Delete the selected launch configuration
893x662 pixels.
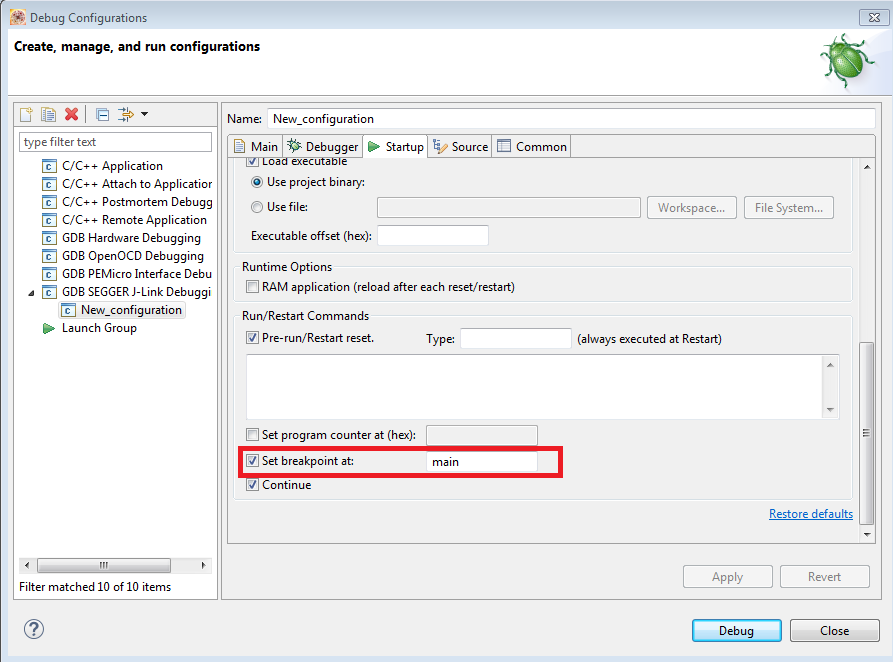71,114
